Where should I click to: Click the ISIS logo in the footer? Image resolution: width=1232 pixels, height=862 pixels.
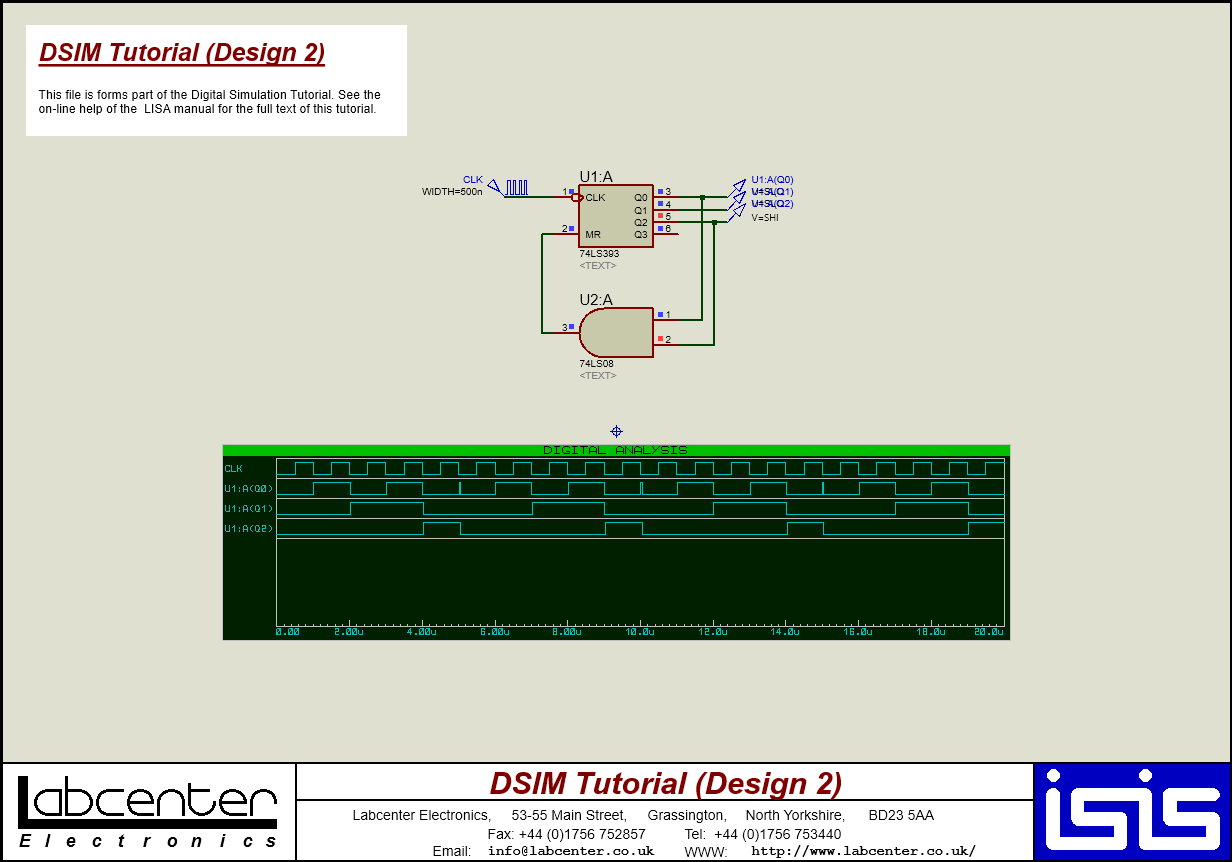pos(1133,810)
